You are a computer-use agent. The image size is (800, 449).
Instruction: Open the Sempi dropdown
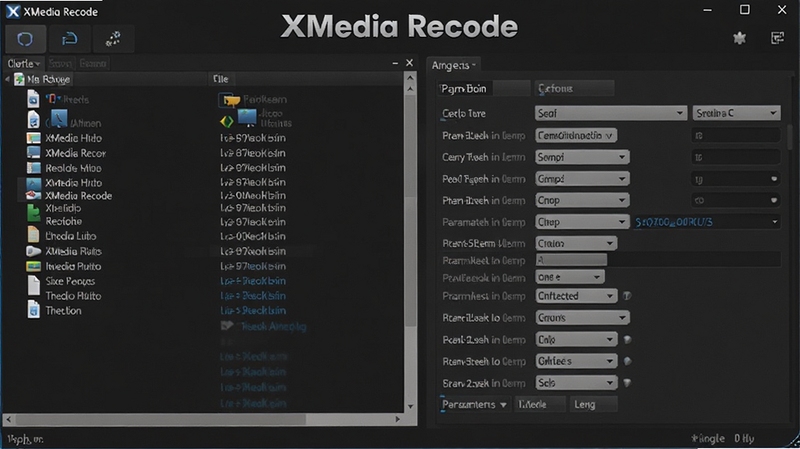click(x=582, y=157)
